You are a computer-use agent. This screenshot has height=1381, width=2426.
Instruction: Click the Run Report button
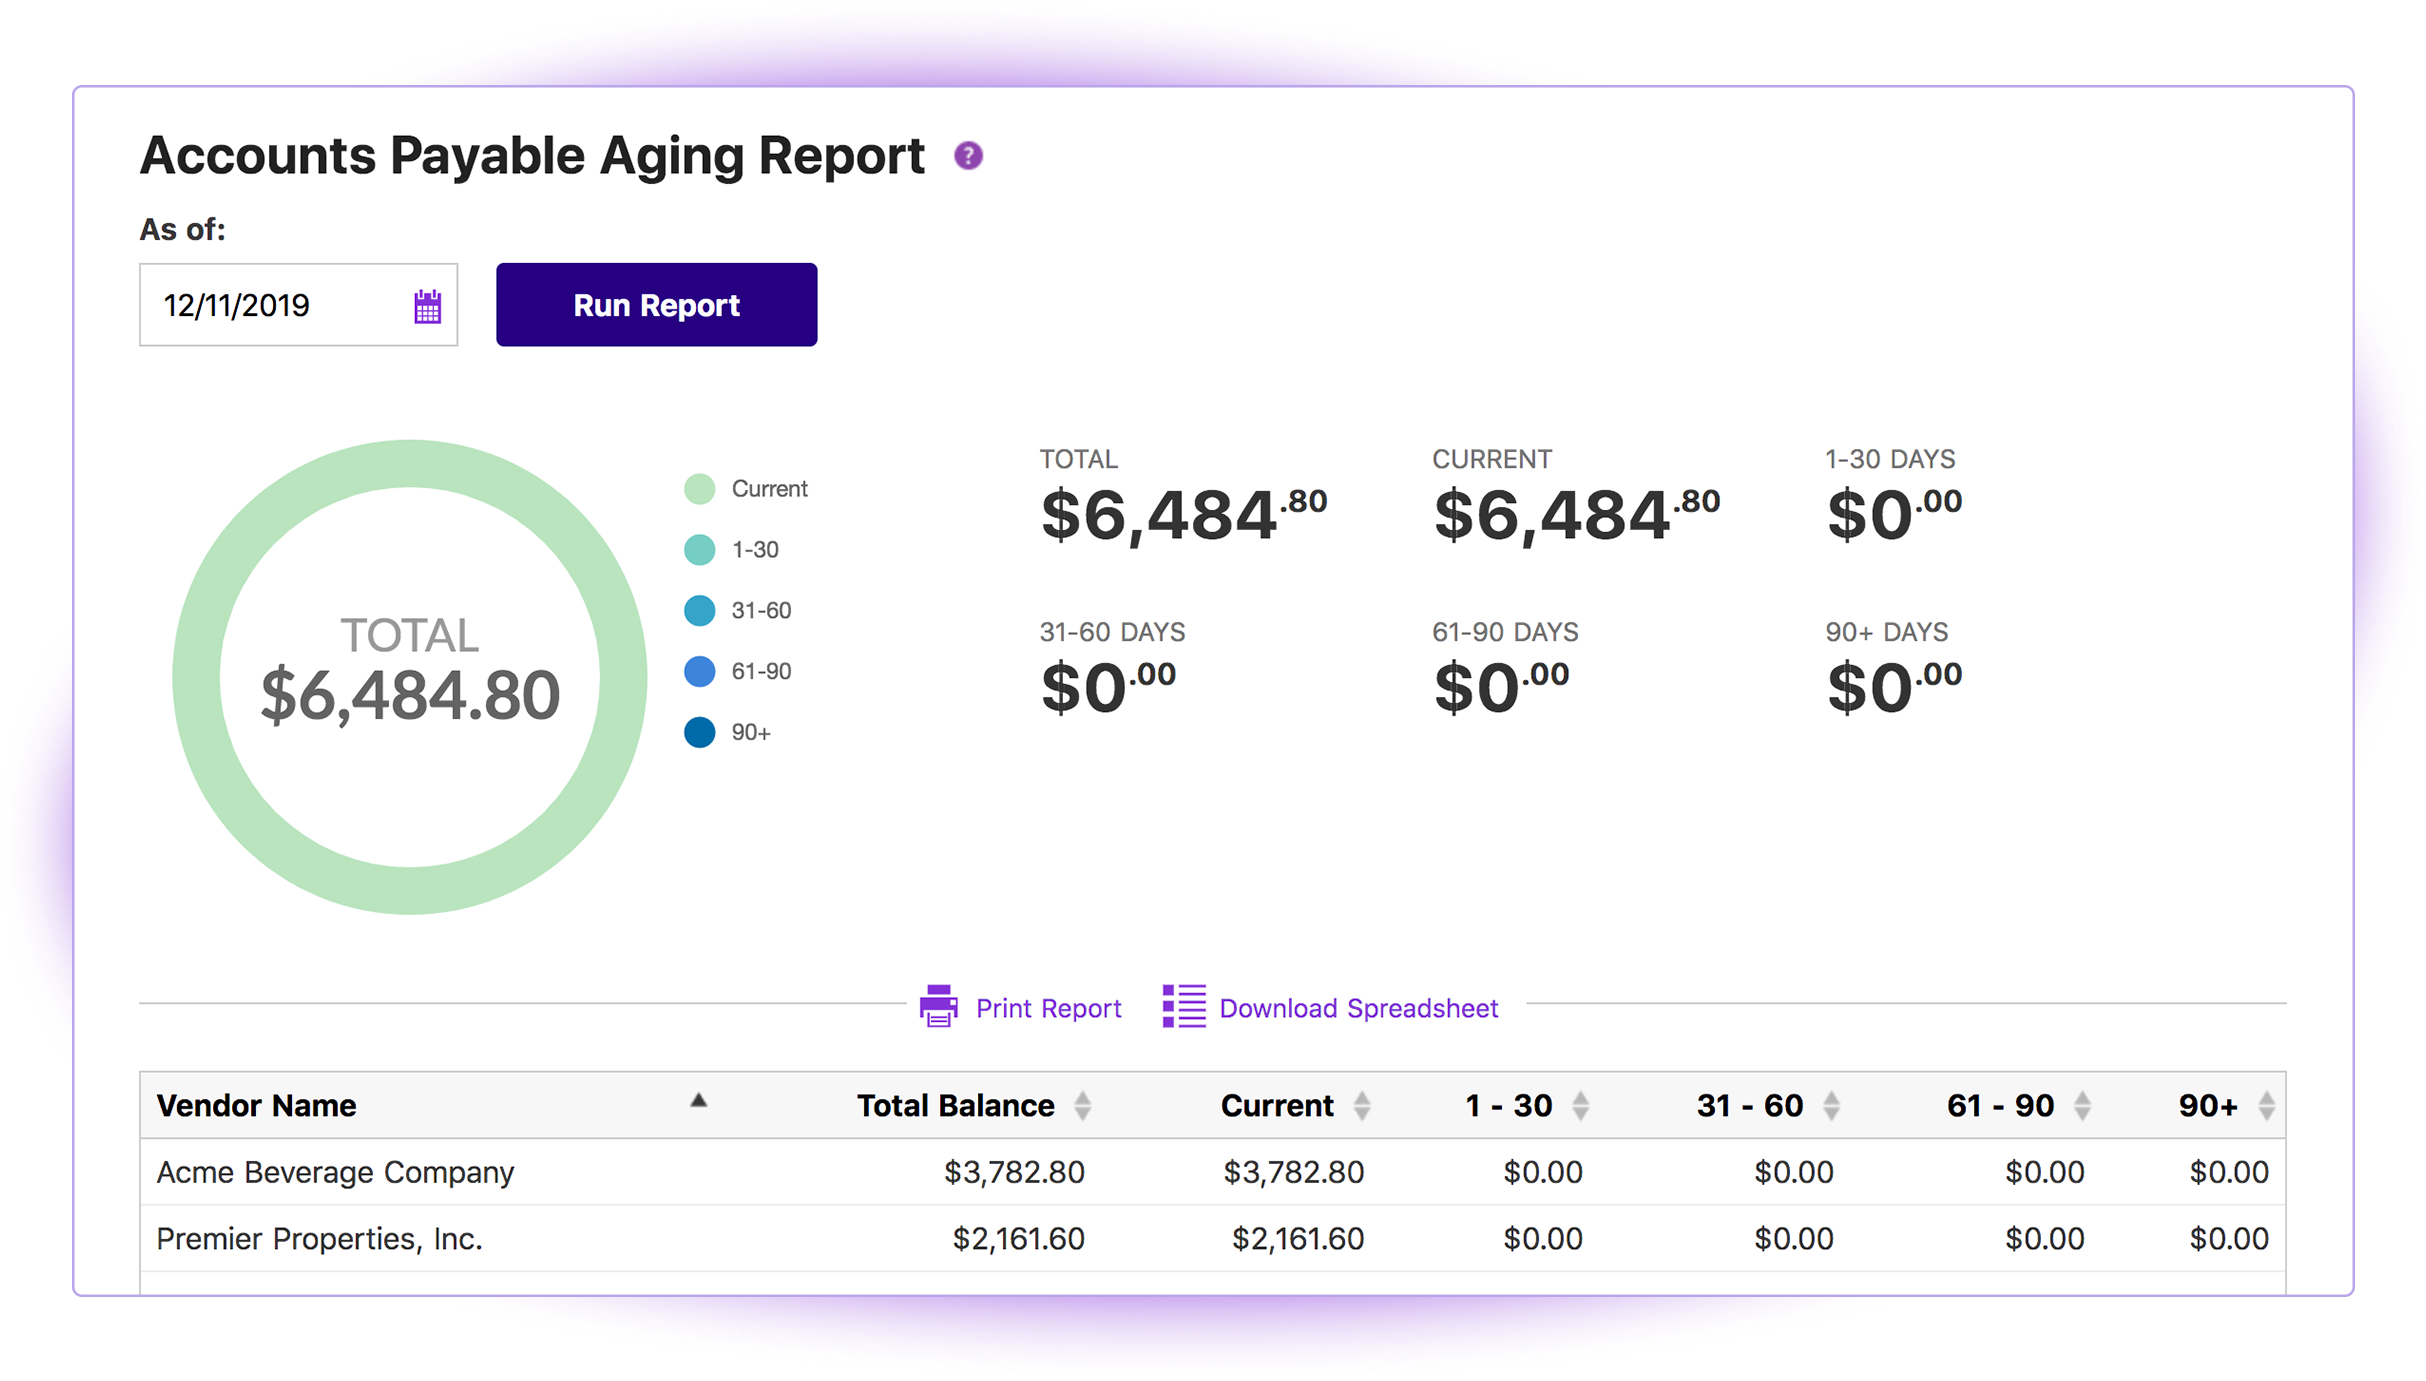[656, 305]
